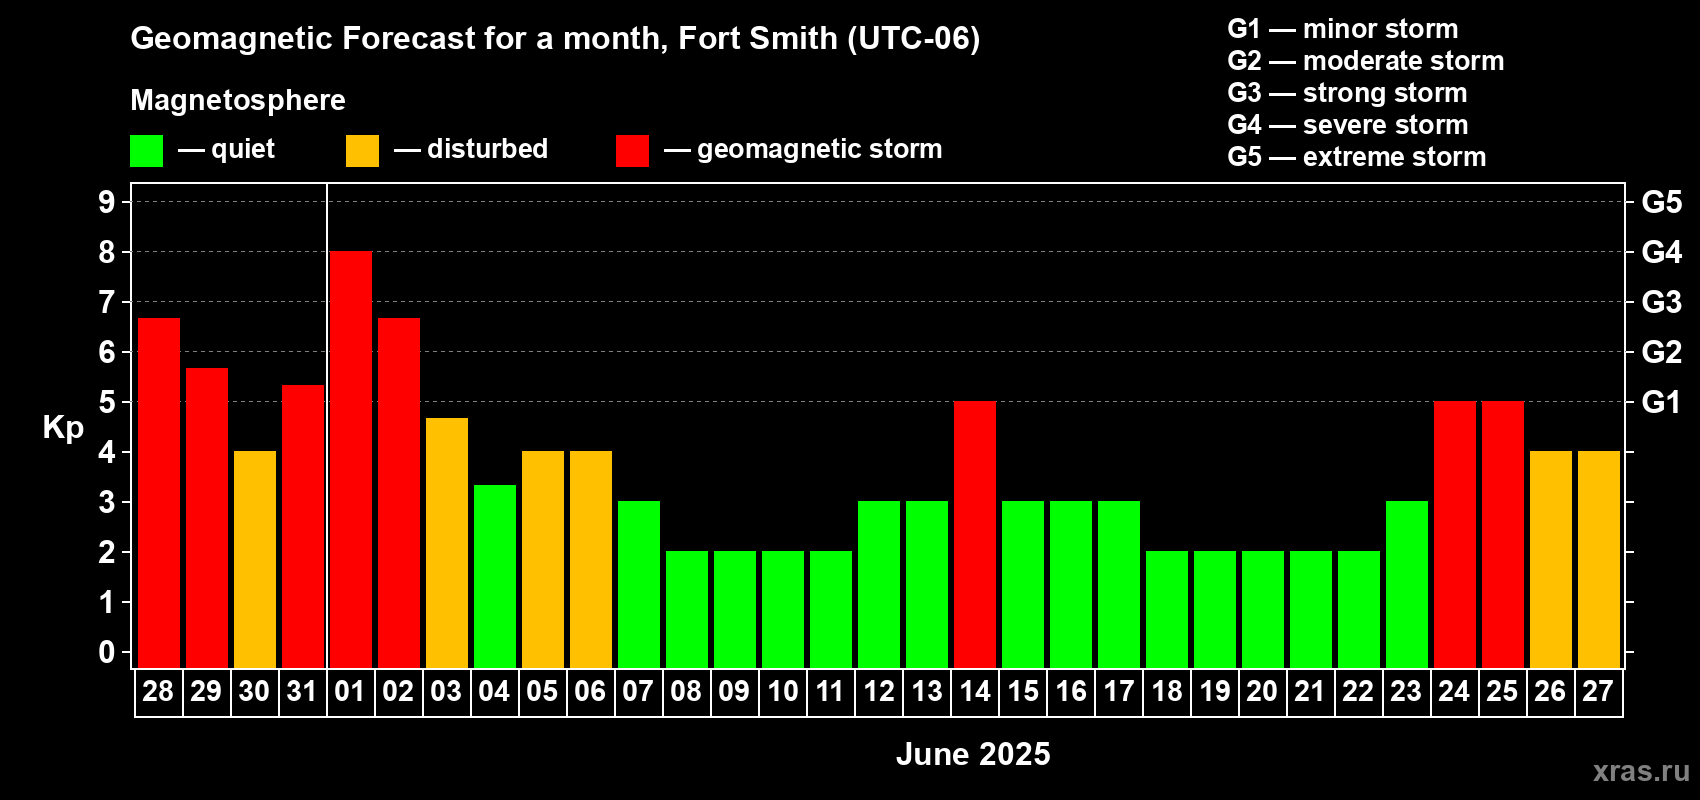Image resolution: width=1700 pixels, height=800 pixels.
Task: Click the red bar for day 02
Action: click(399, 493)
